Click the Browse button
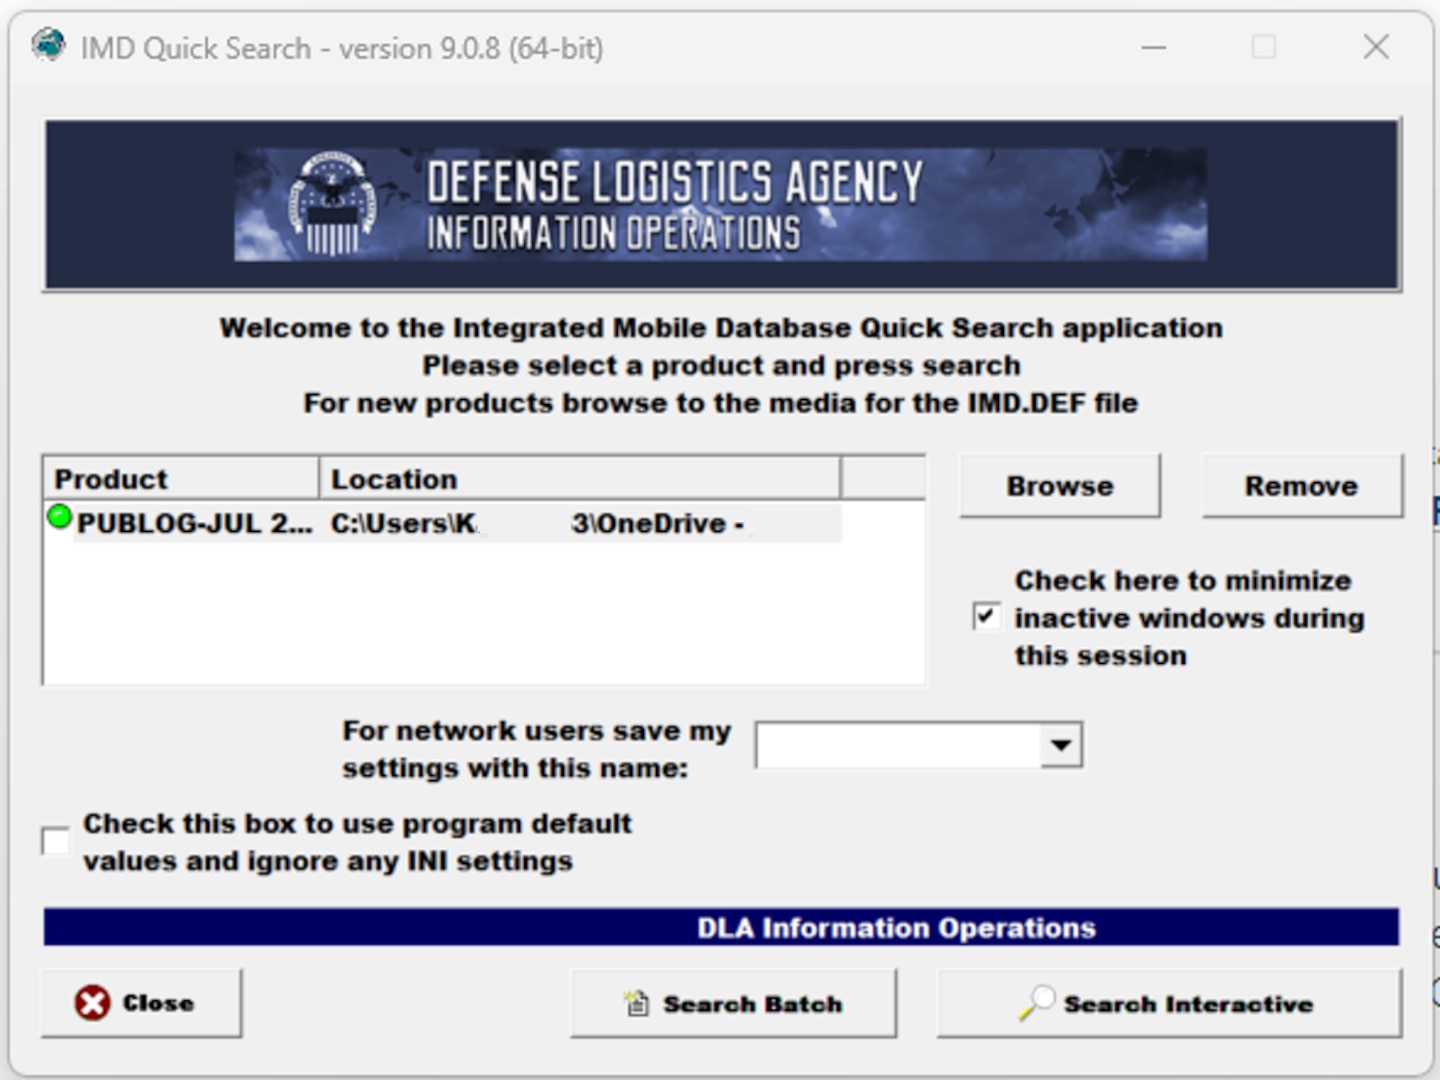The image size is (1440, 1080). click(x=1060, y=486)
